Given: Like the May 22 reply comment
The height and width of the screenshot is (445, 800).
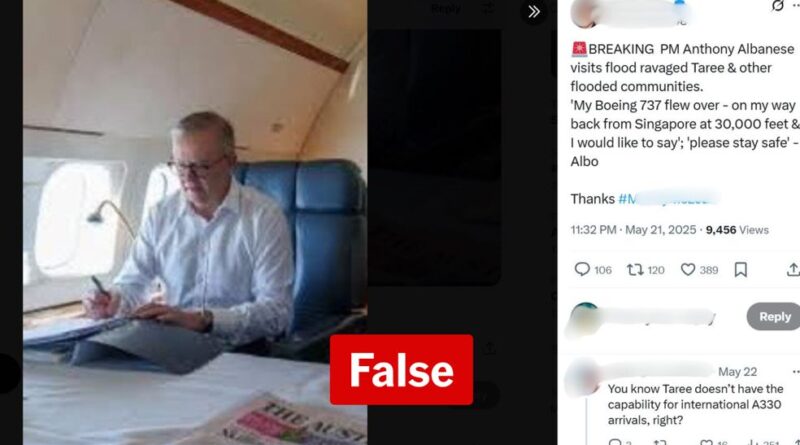Looking at the screenshot, I should (706, 442).
